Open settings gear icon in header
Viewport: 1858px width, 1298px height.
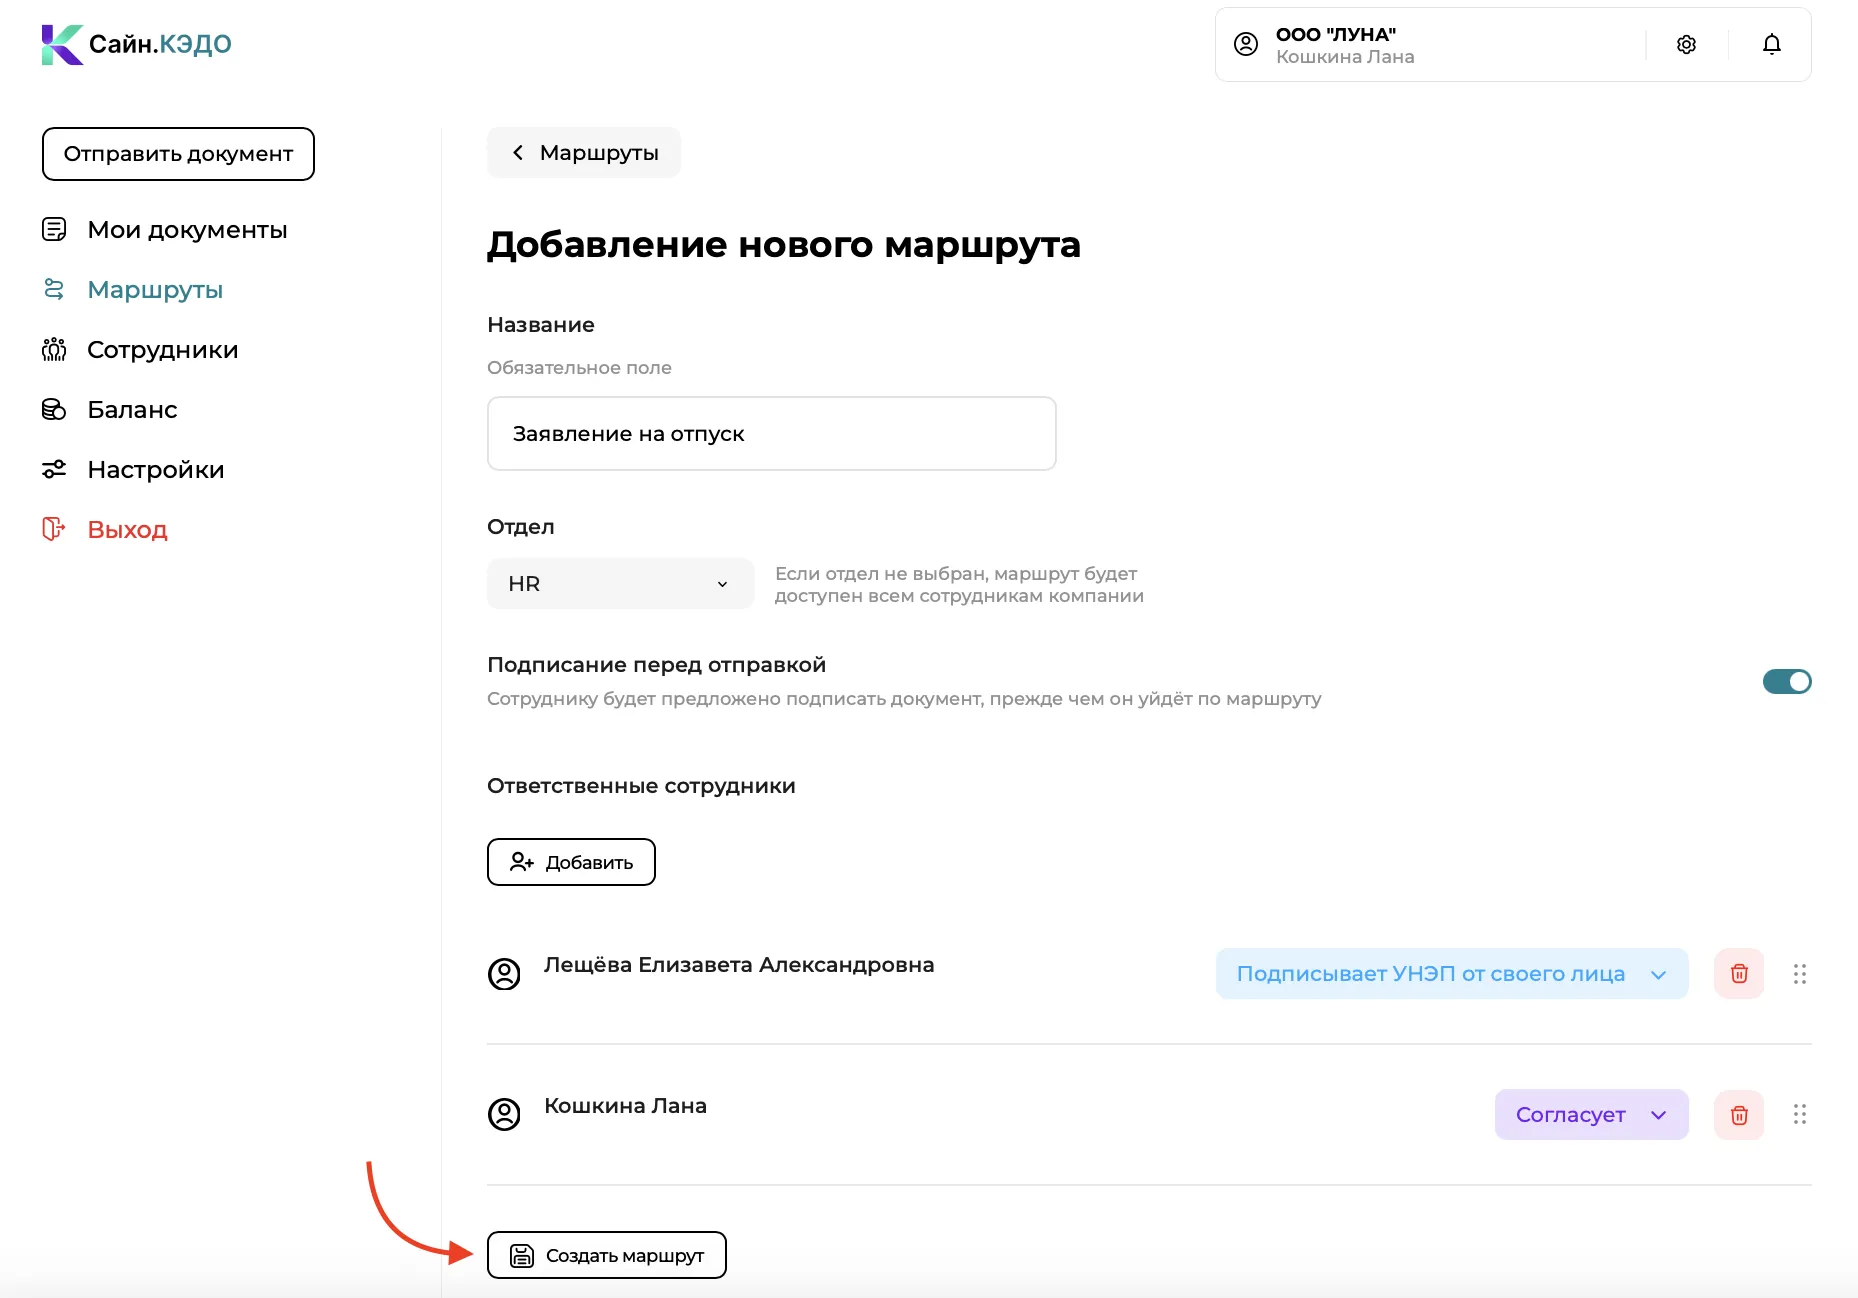tap(1686, 44)
